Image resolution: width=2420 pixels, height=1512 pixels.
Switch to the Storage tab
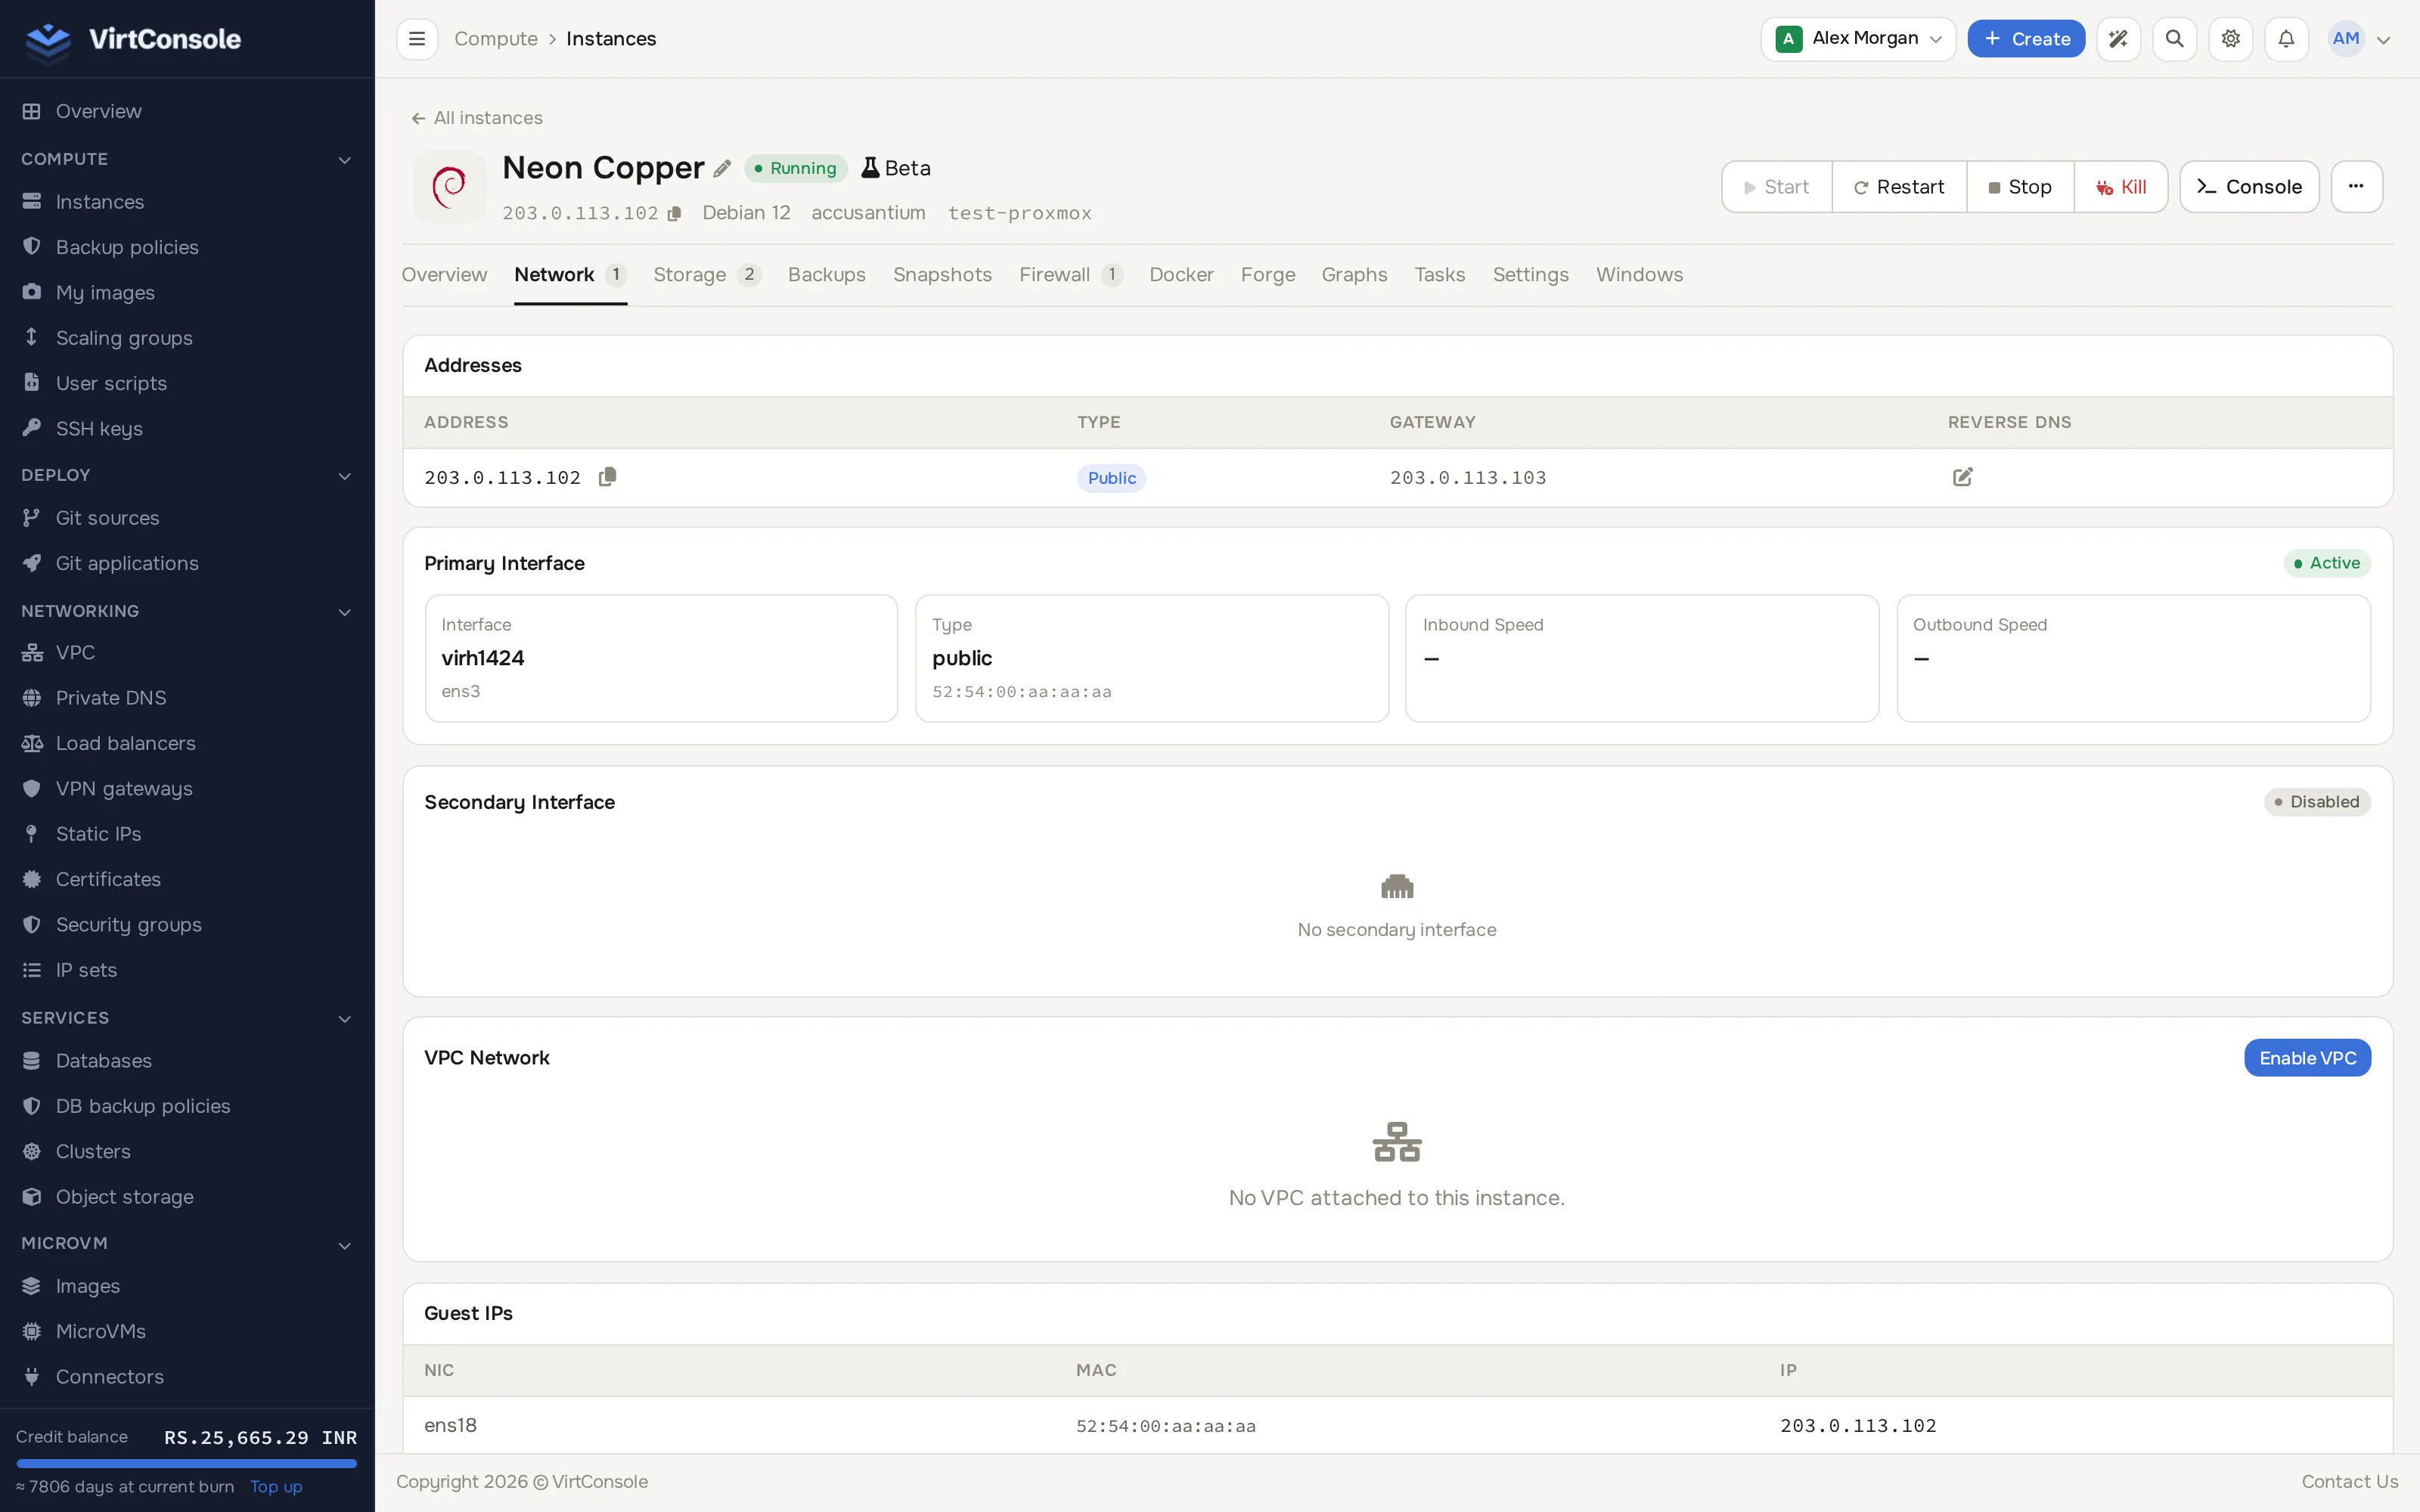click(x=707, y=275)
